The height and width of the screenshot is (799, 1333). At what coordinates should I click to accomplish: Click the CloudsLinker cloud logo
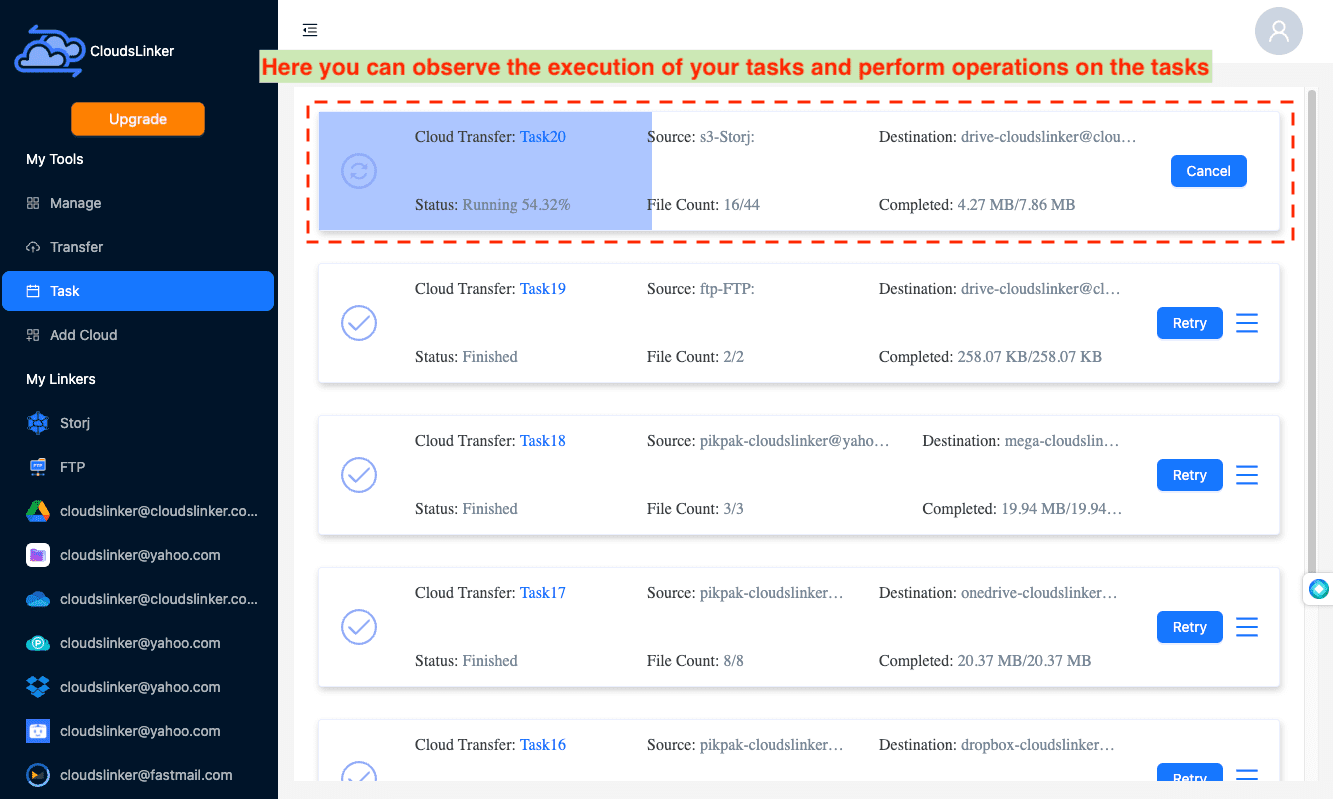[x=49, y=50]
